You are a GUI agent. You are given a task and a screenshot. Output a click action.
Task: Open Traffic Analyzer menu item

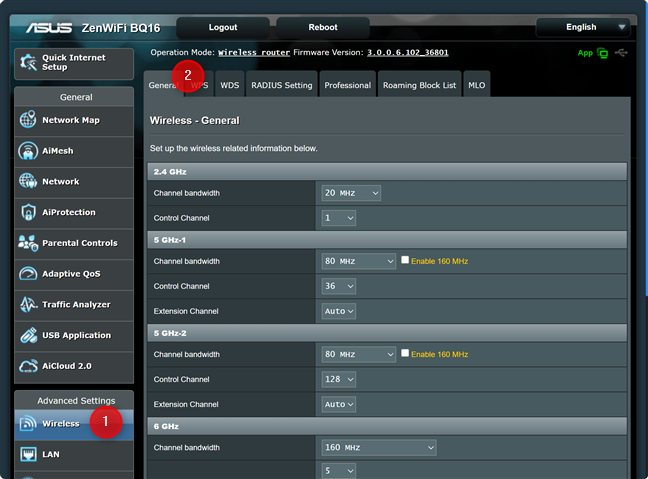tap(74, 305)
